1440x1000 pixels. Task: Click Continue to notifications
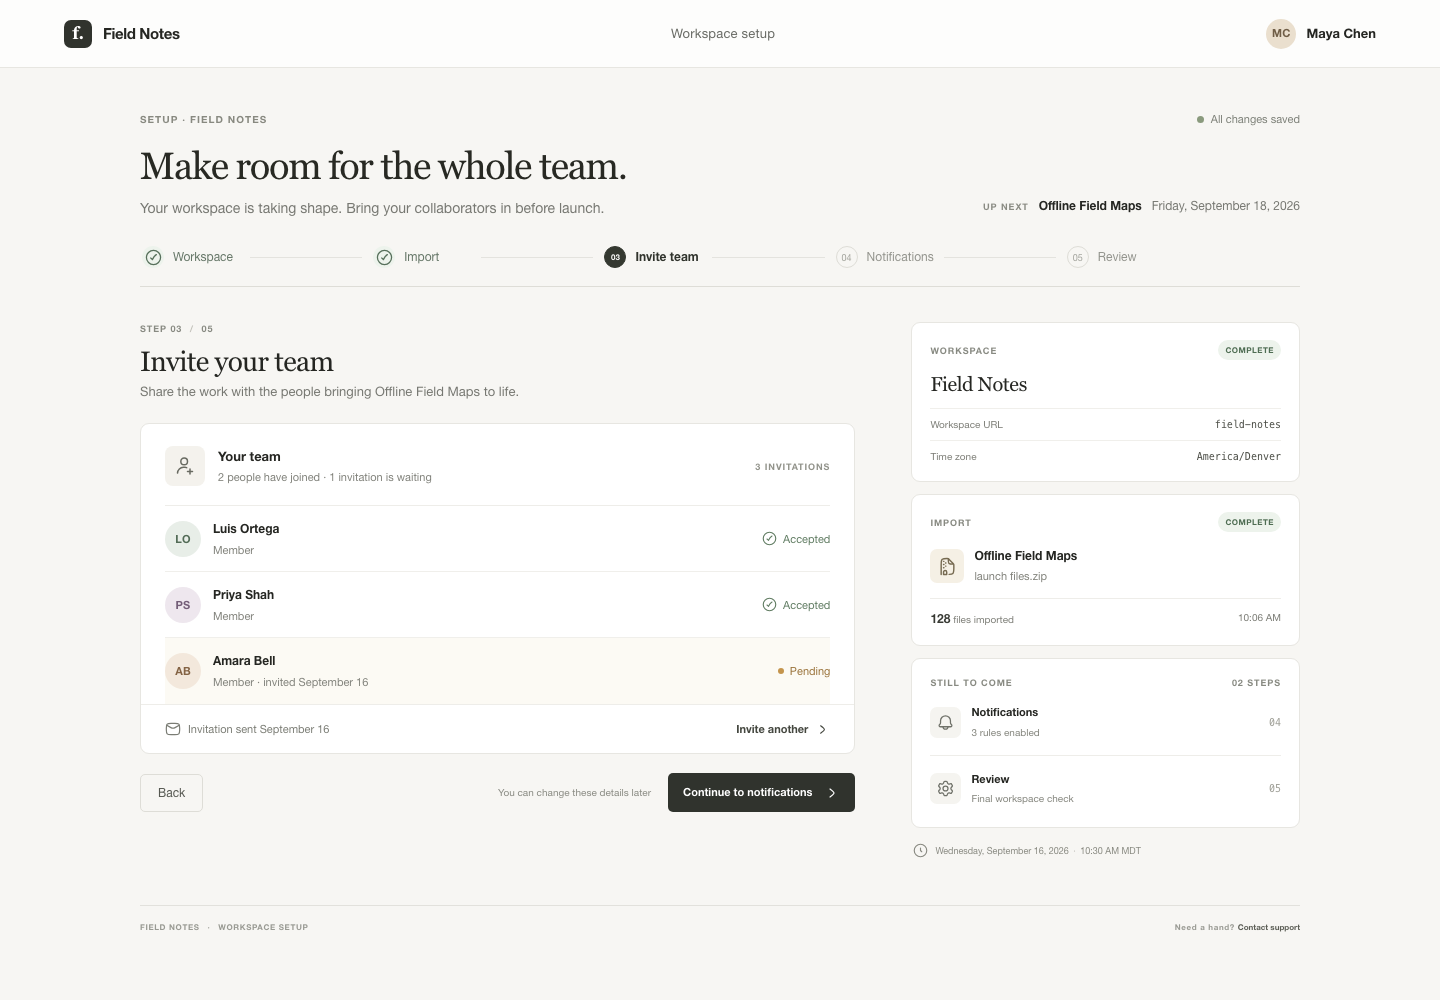coord(761,793)
